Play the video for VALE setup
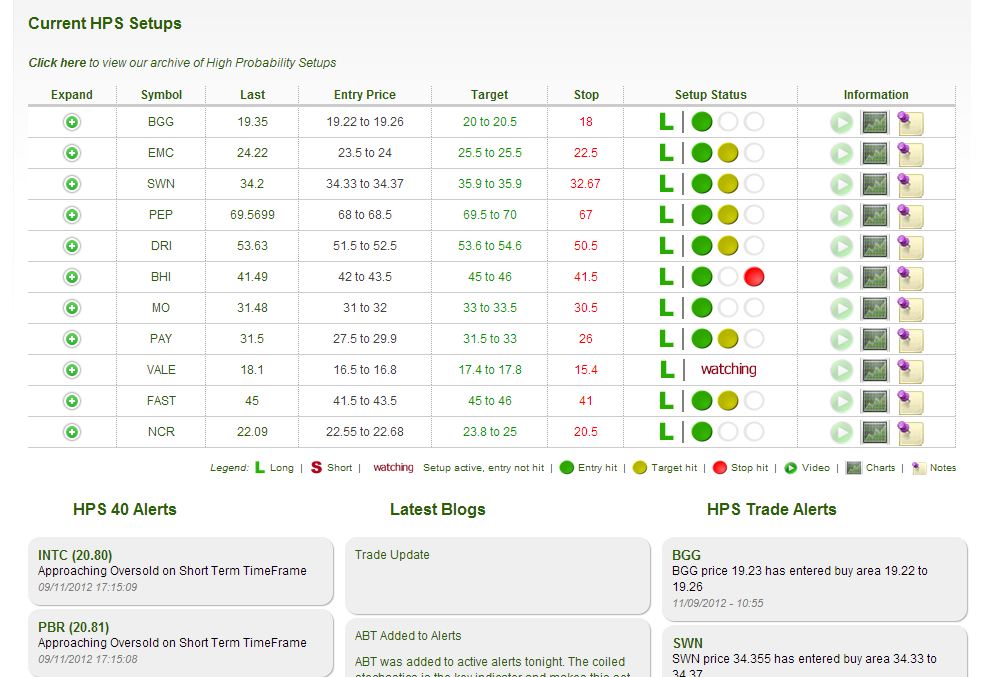Viewport: 990px width, 677px height. (841, 370)
